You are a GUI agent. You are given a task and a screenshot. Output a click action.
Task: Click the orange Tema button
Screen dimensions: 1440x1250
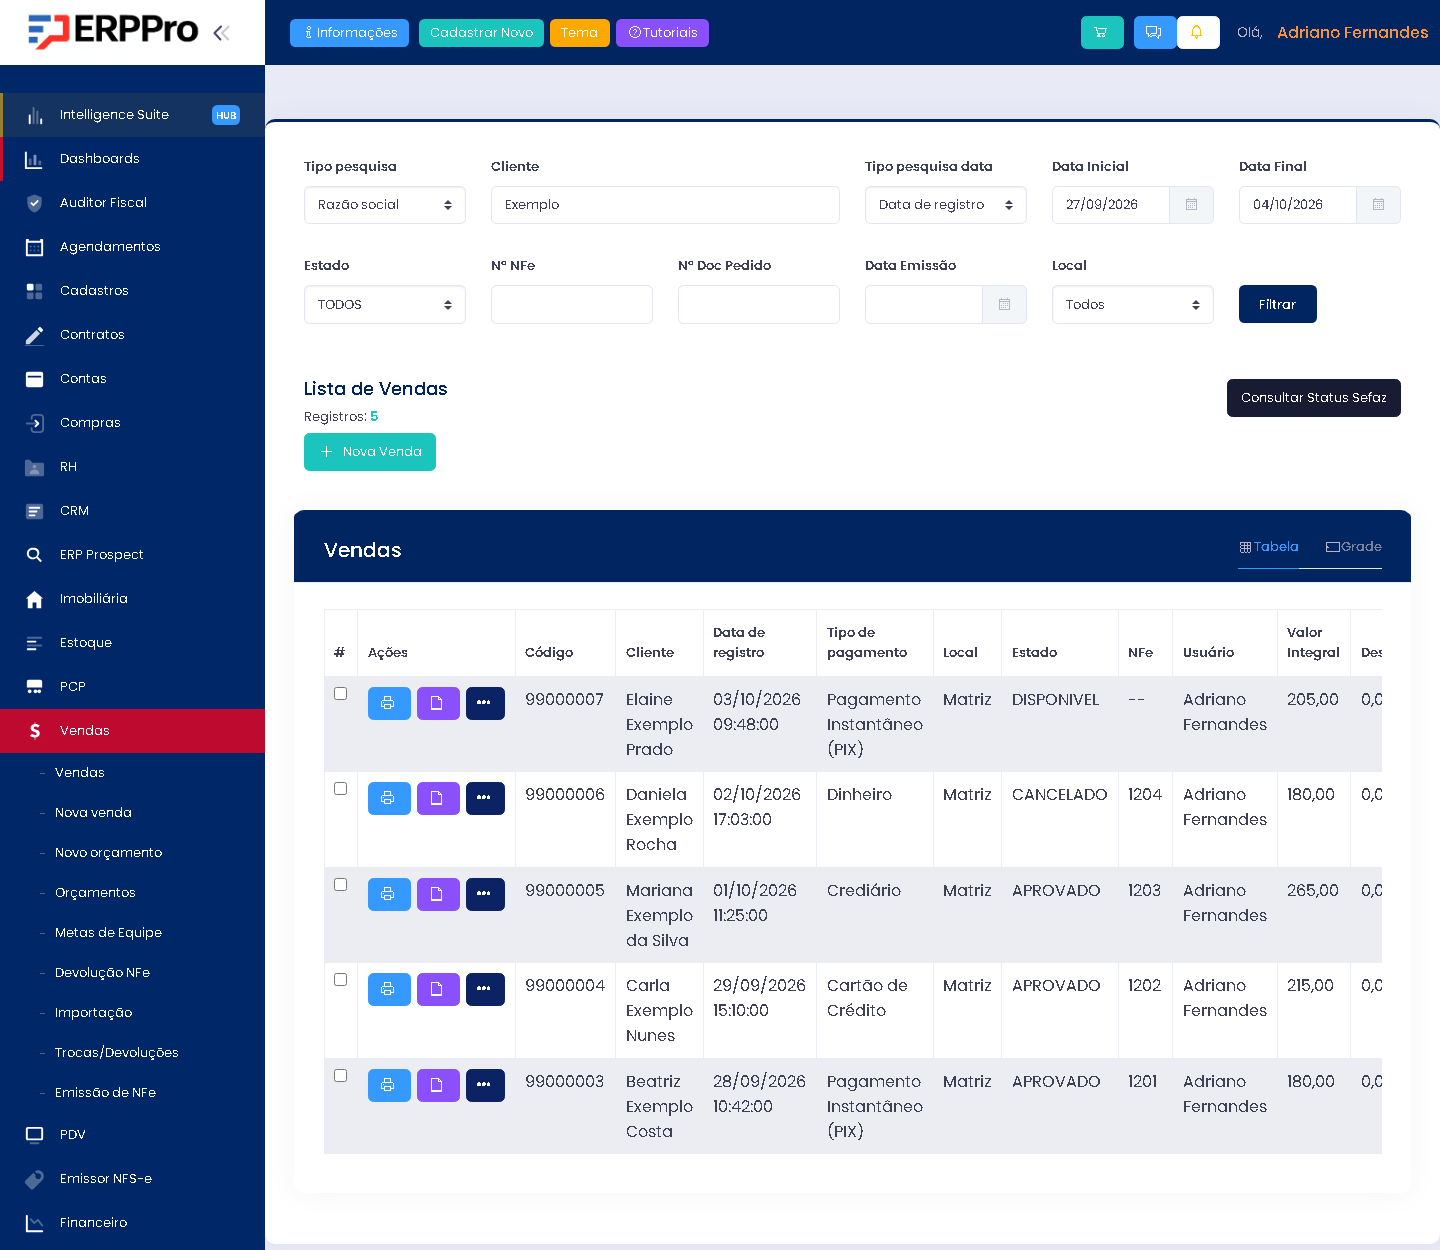pyautogui.click(x=580, y=33)
